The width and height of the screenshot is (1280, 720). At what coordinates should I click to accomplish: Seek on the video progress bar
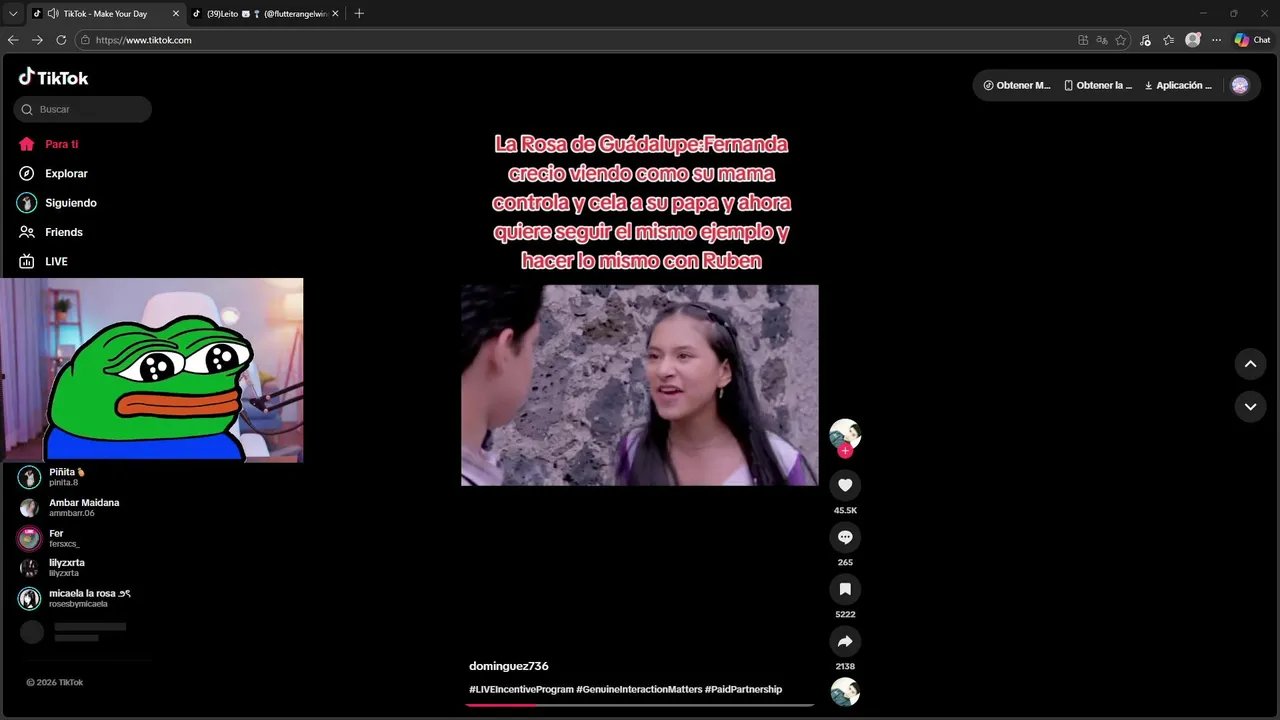pyautogui.click(x=640, y=705)
